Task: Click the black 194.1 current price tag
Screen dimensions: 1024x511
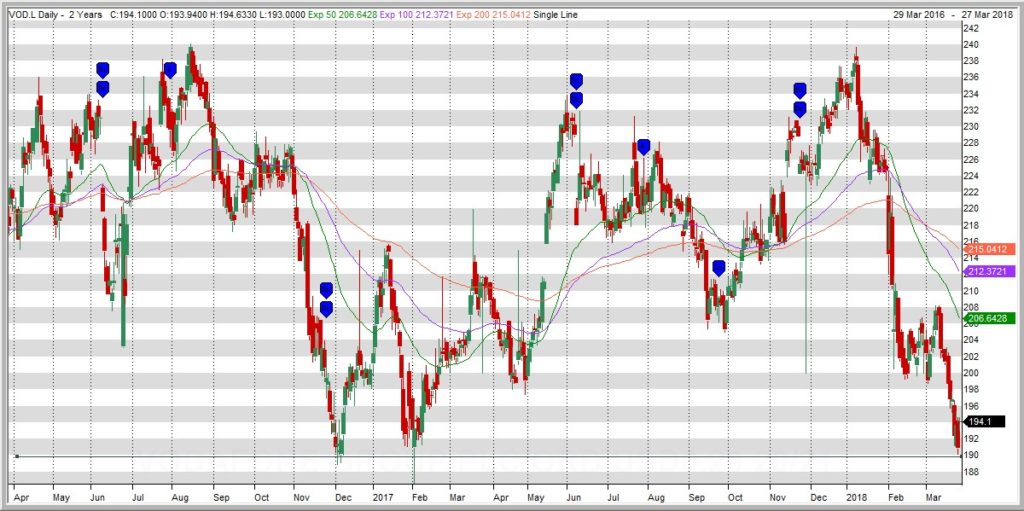Action: click(978, 423)
